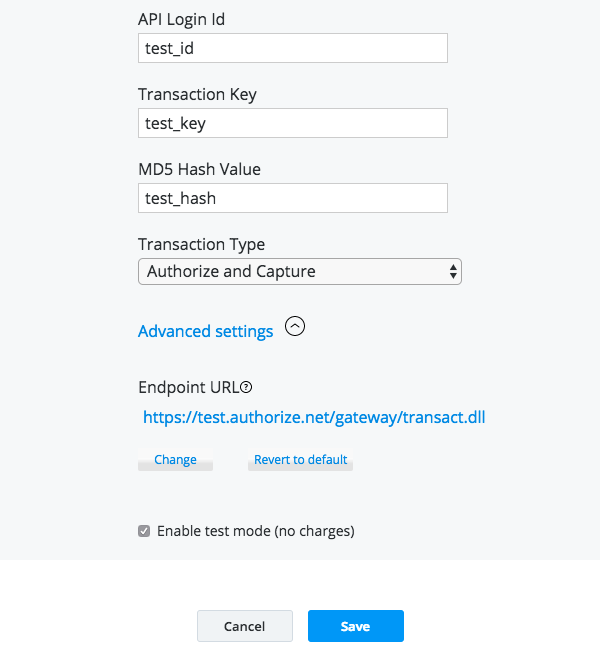This screenshot has width=600, height=655.
Task: Click the up-down arrows on Transaction Type select
Action: pyautogui.click(x=453, y=271)
